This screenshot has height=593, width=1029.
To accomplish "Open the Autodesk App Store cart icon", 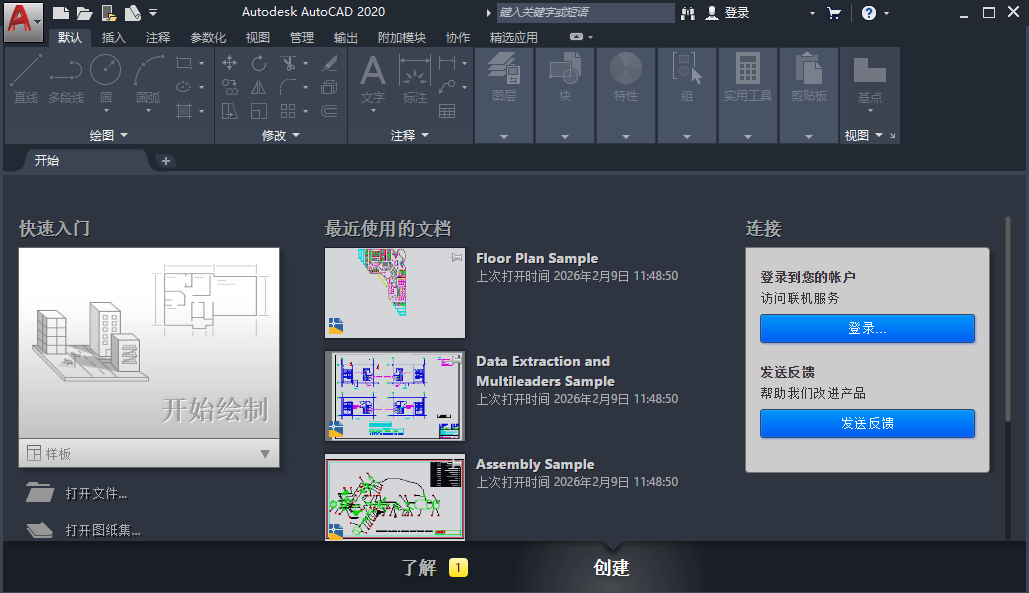I will click(x=834, y=13).
